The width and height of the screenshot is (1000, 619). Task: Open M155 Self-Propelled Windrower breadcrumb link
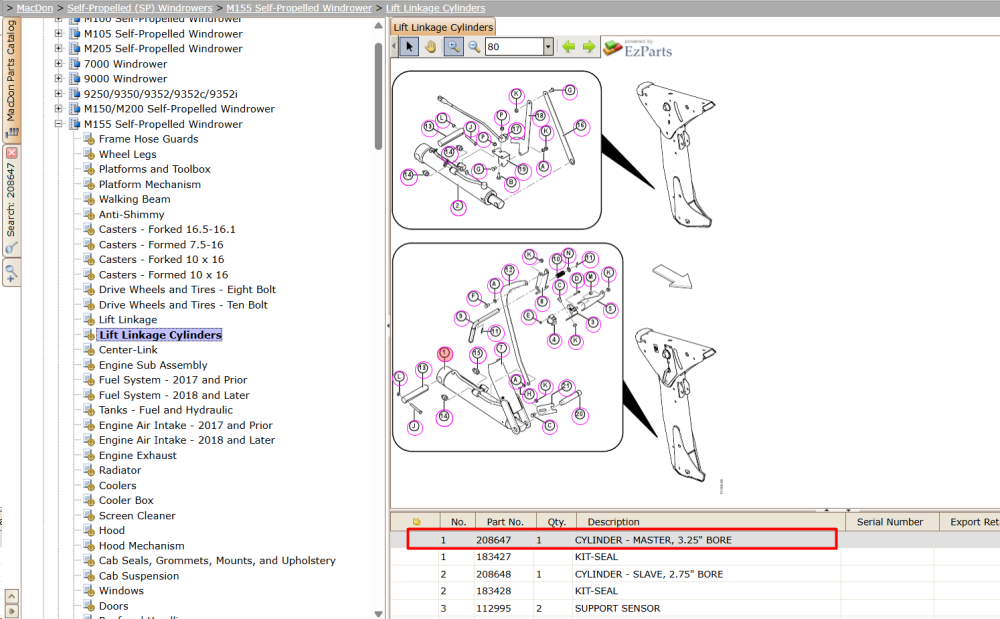point(298,8)
